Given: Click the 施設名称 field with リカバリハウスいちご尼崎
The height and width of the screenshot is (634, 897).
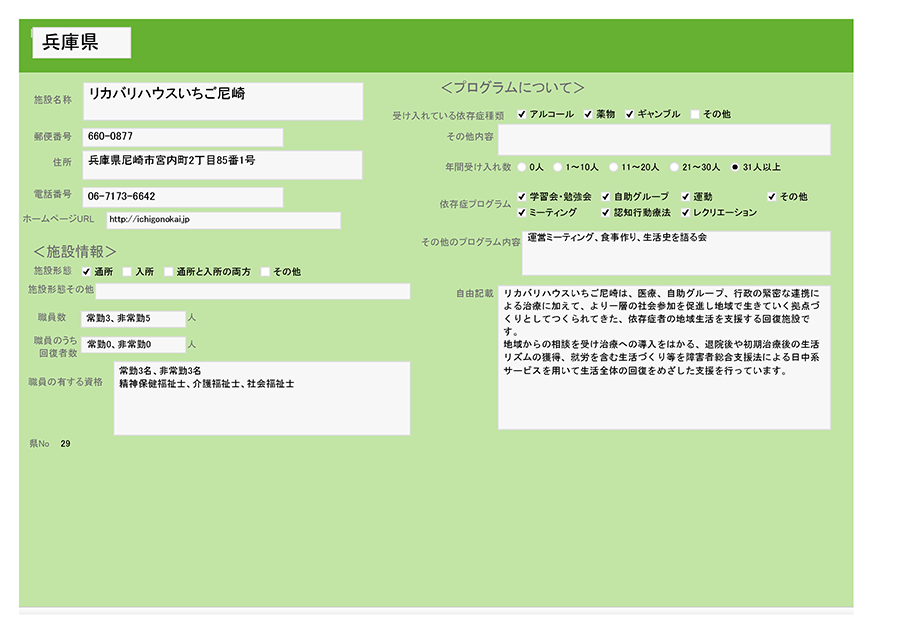Looking at the screenshot, I should 222,101.
